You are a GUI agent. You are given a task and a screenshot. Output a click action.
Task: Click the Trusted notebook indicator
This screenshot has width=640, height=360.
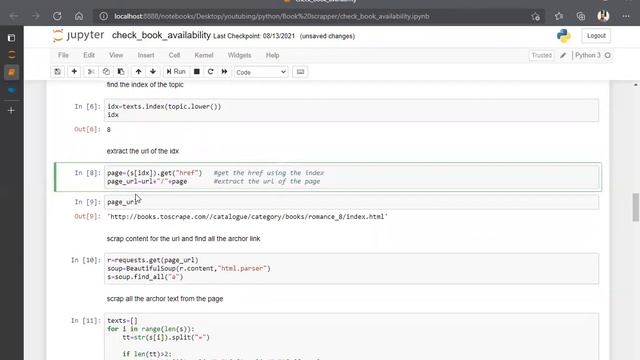[x=542, y=55]
